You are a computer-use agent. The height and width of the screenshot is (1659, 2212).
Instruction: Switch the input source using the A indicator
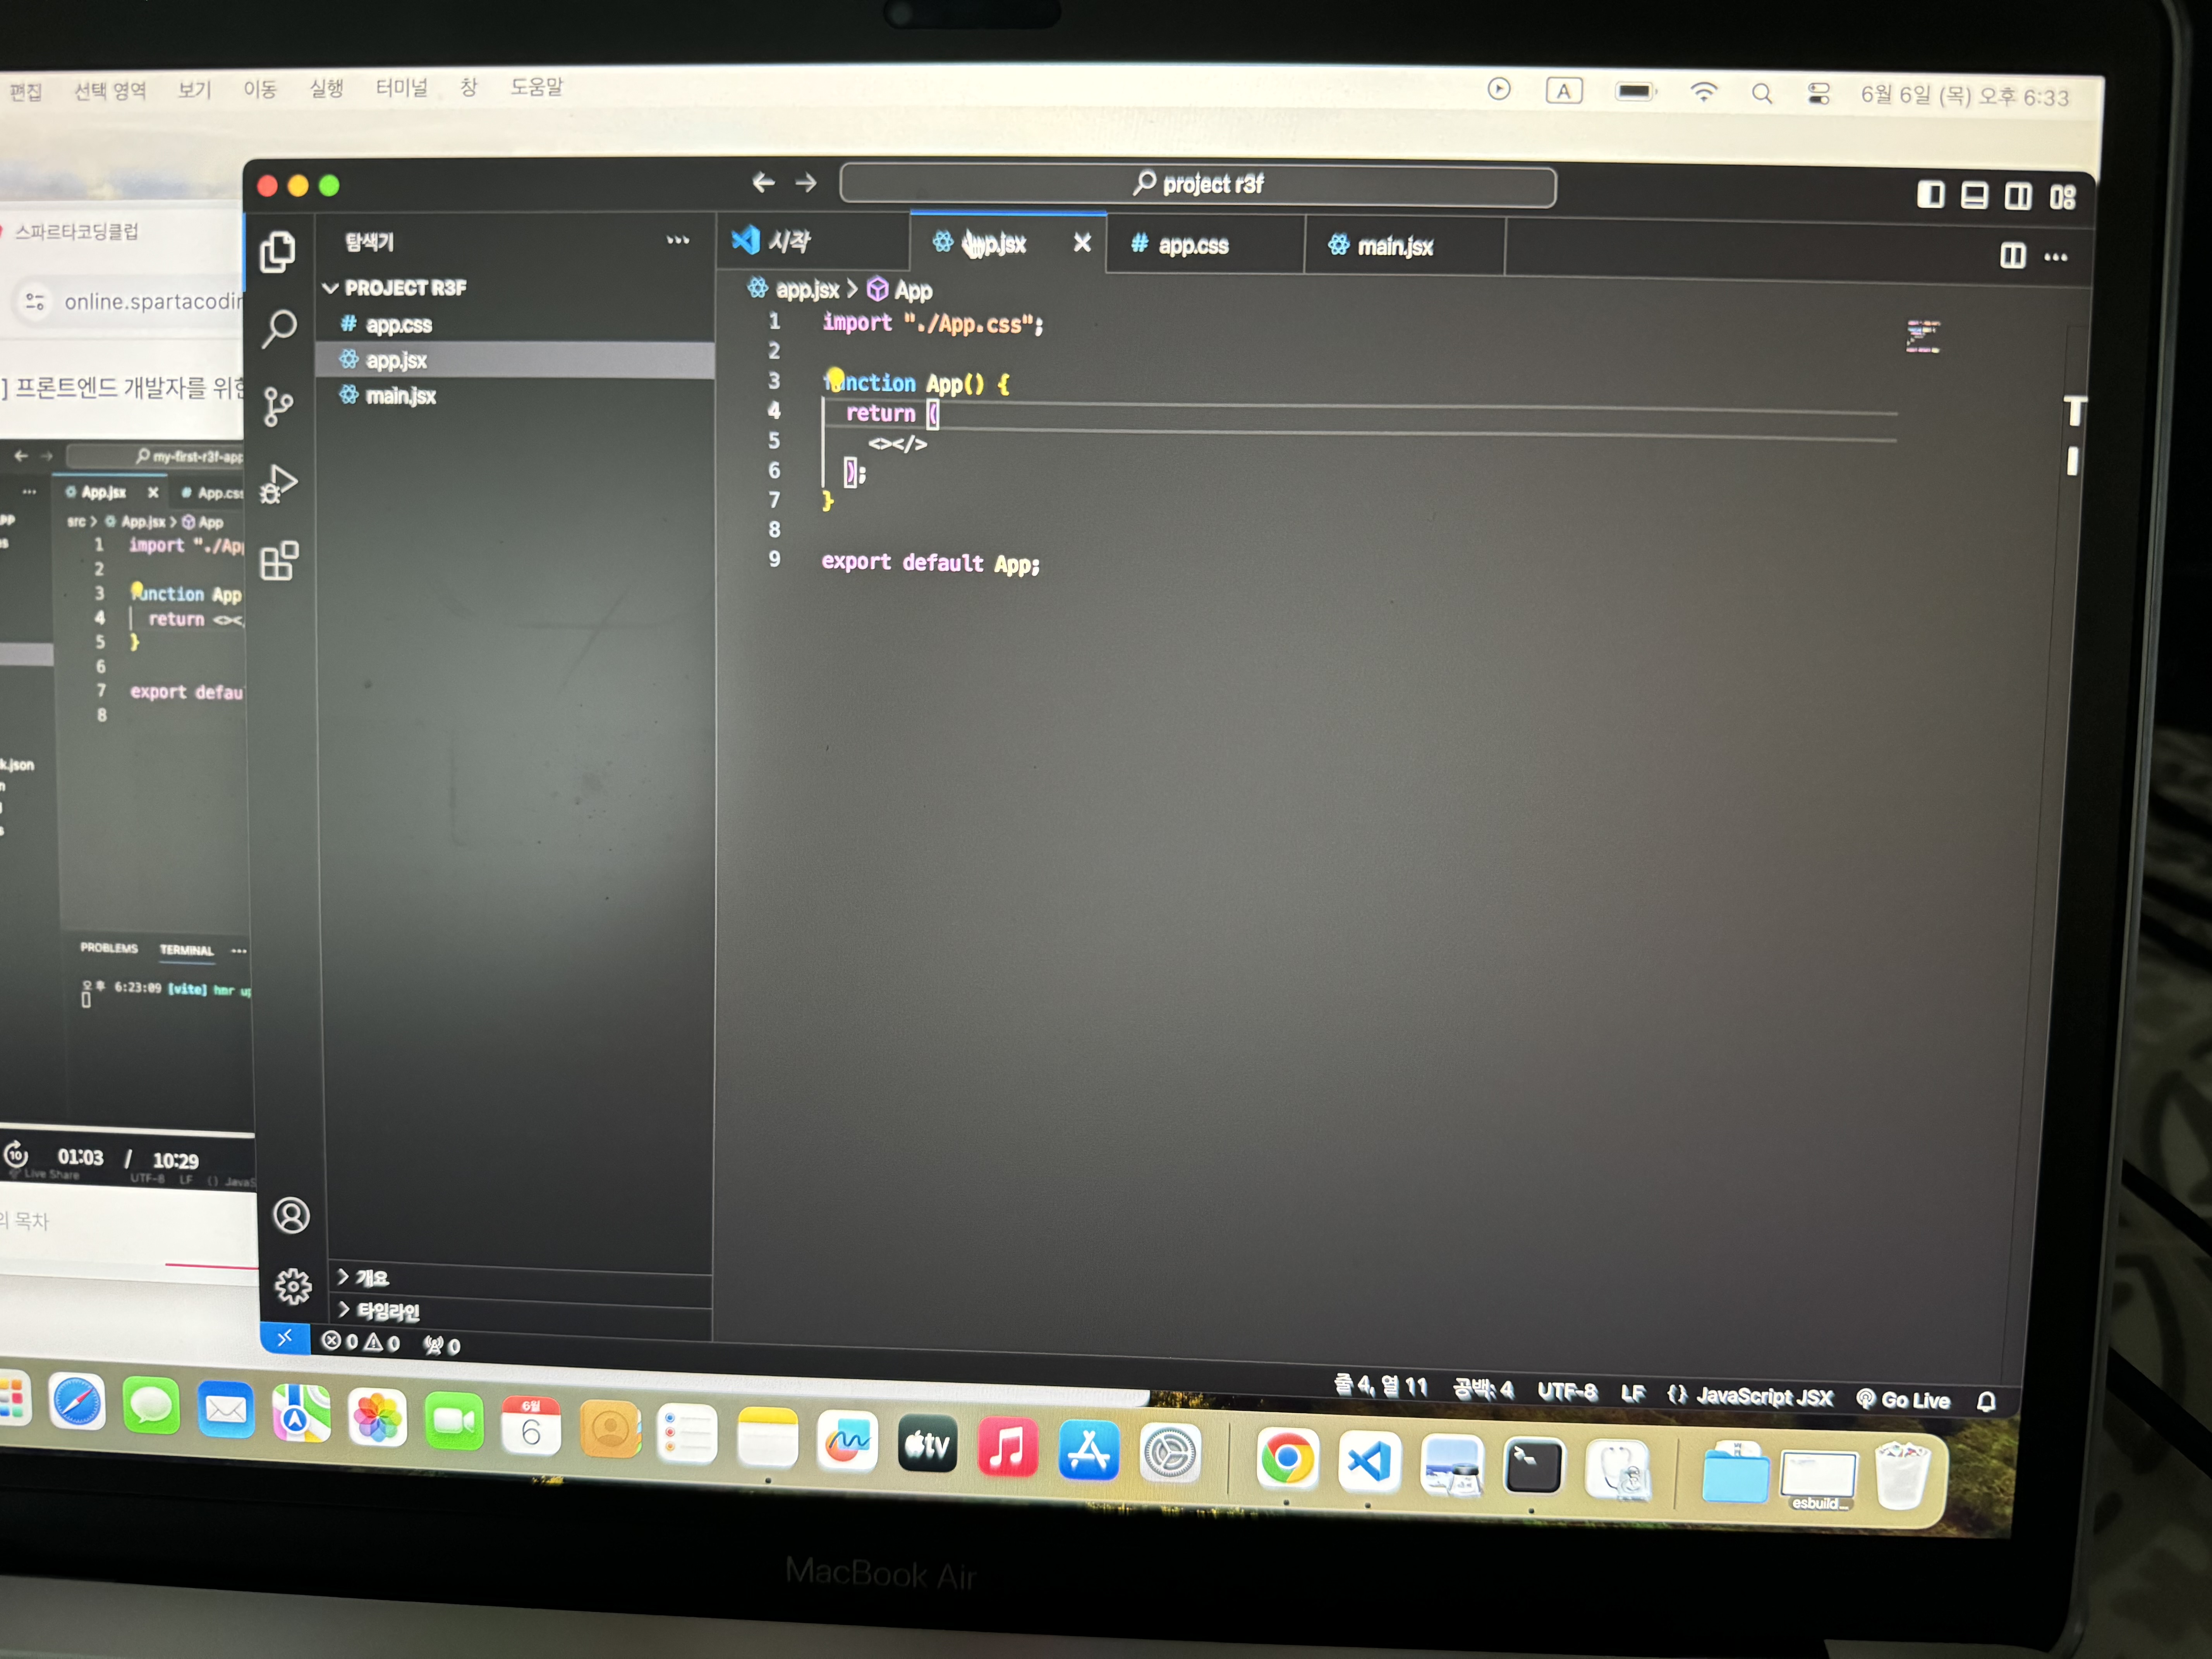pos(1564,91)
